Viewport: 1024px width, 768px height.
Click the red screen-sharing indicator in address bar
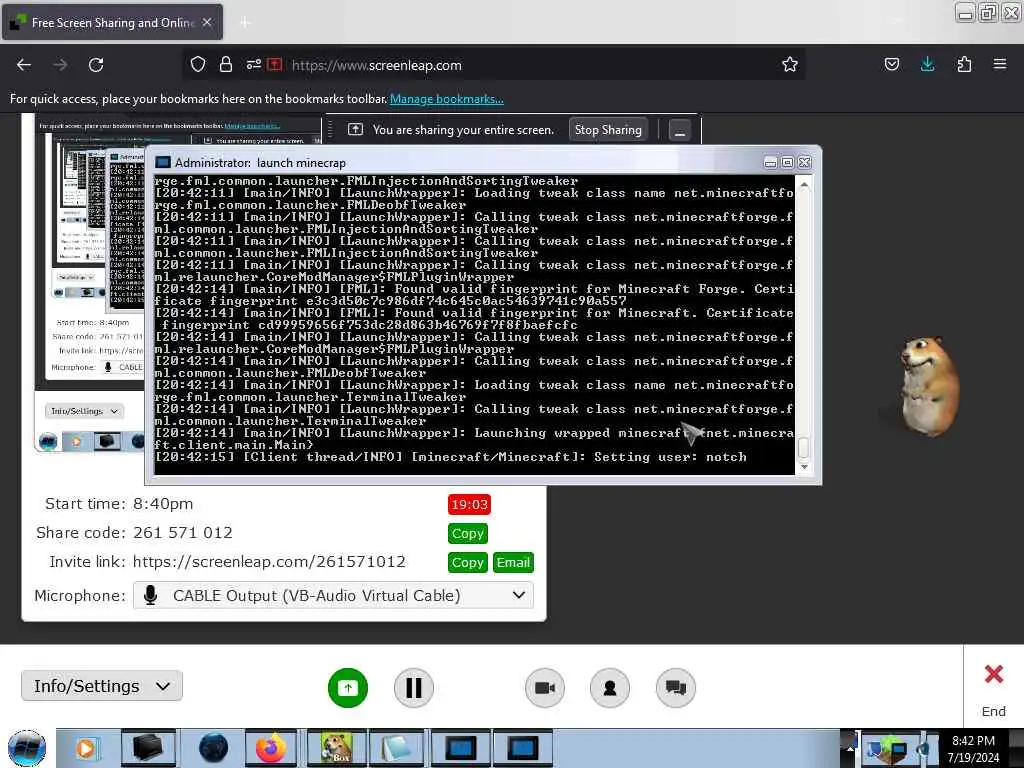[x=274, y=64]
